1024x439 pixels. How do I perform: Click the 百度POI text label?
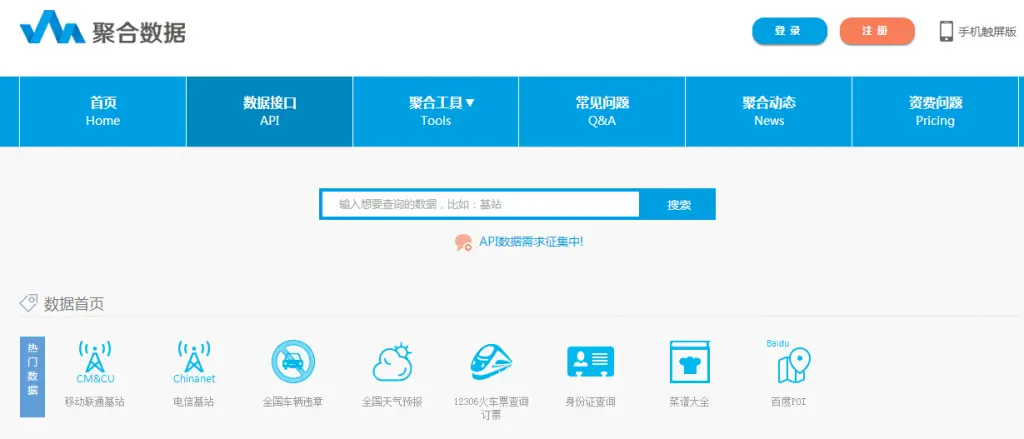[789, 402]
